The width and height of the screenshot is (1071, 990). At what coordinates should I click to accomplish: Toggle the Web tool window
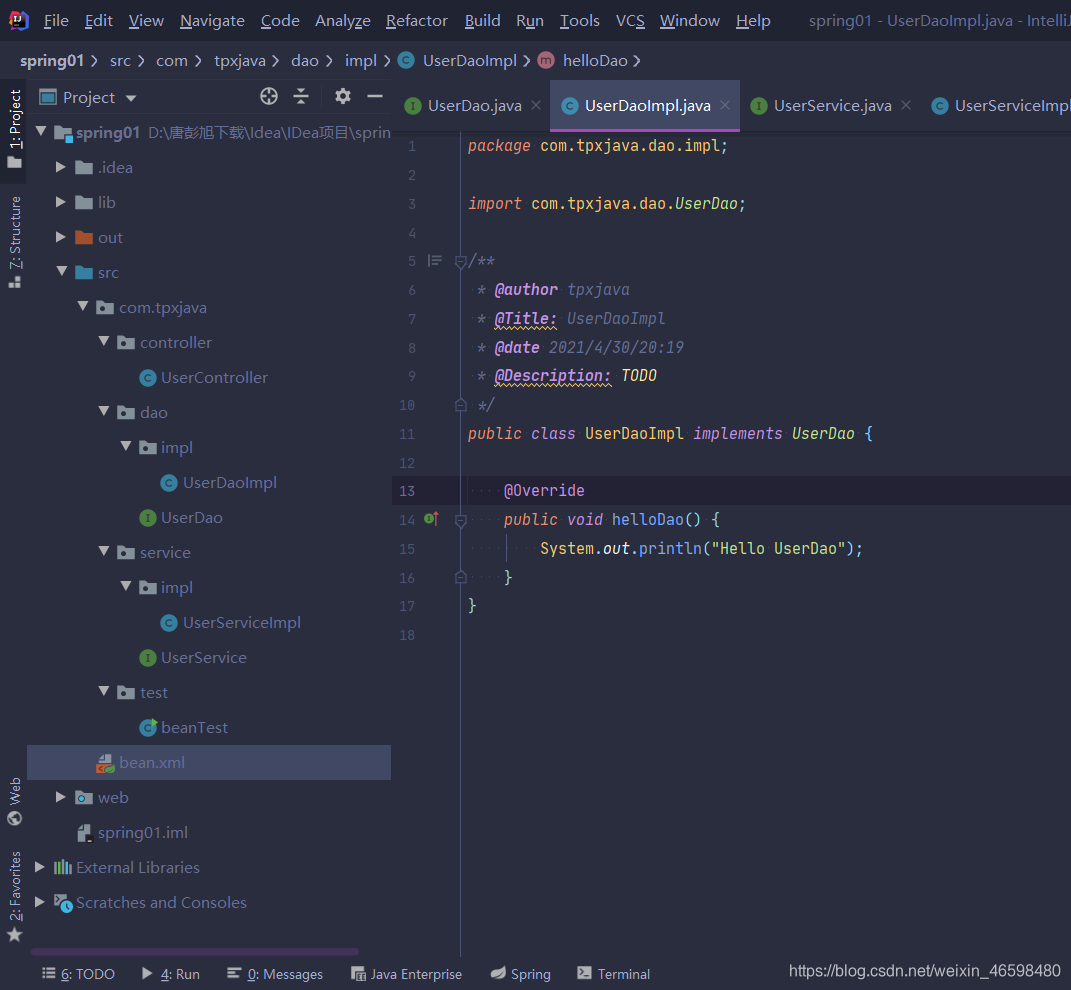(x=14, y=802)
